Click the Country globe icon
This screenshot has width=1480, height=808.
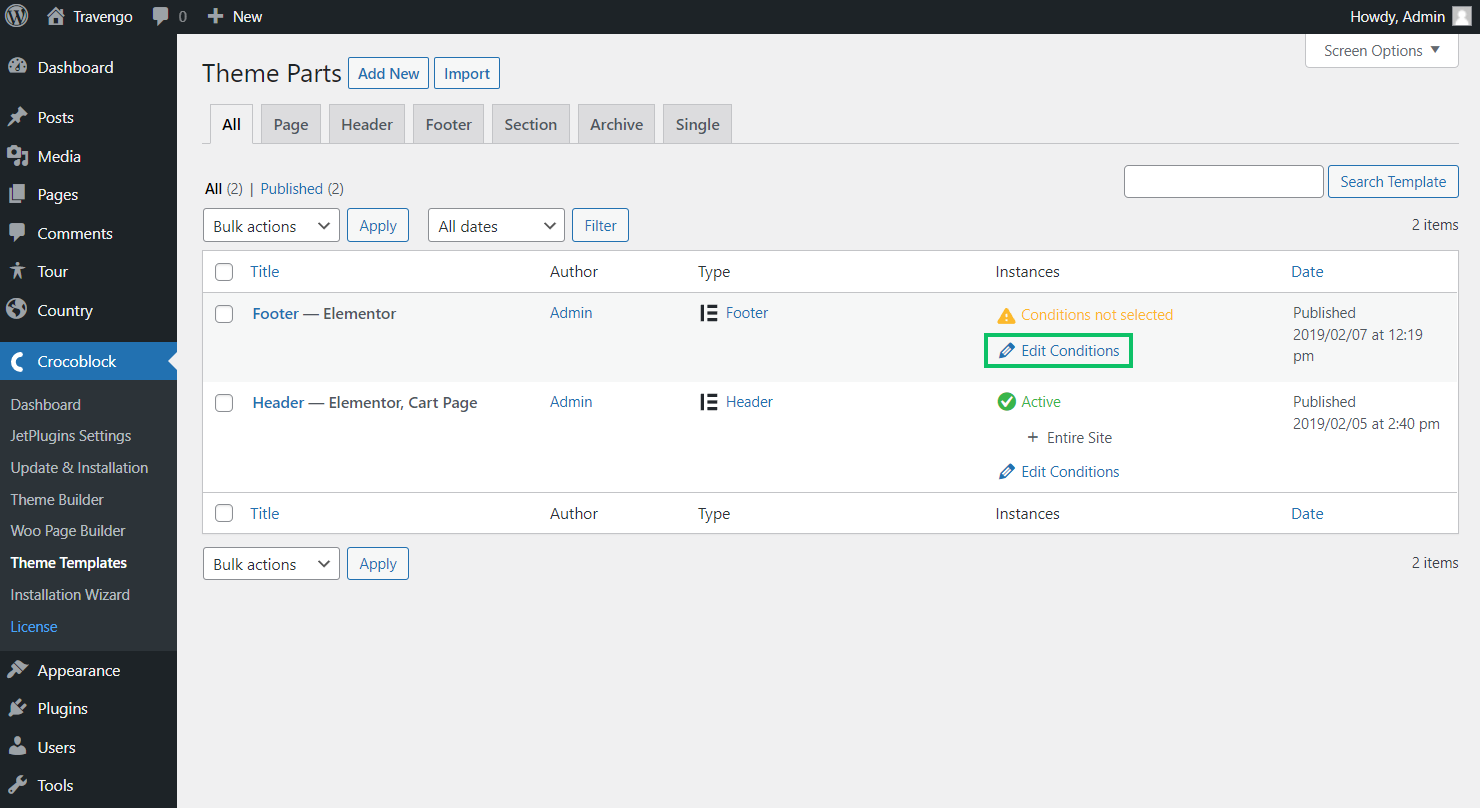[17, 310]
